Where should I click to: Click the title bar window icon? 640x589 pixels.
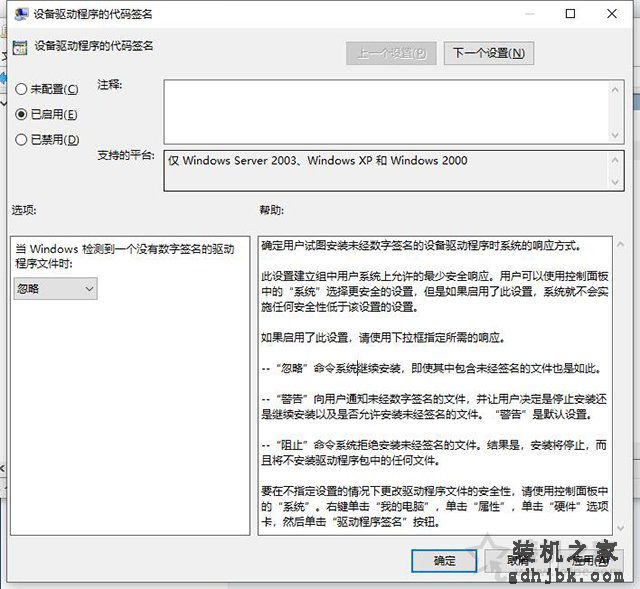(x=21, y=14)
